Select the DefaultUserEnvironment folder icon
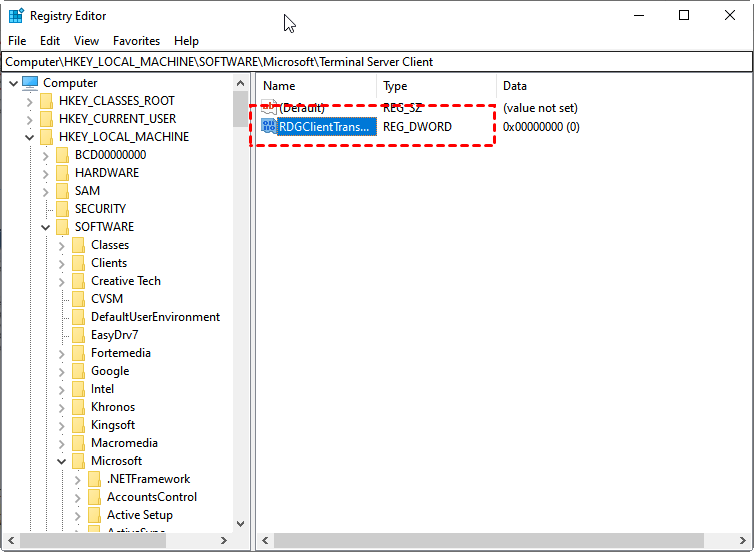Image resolution: width=754 pixels, height=552 pixels. click(x=78, y=317)
